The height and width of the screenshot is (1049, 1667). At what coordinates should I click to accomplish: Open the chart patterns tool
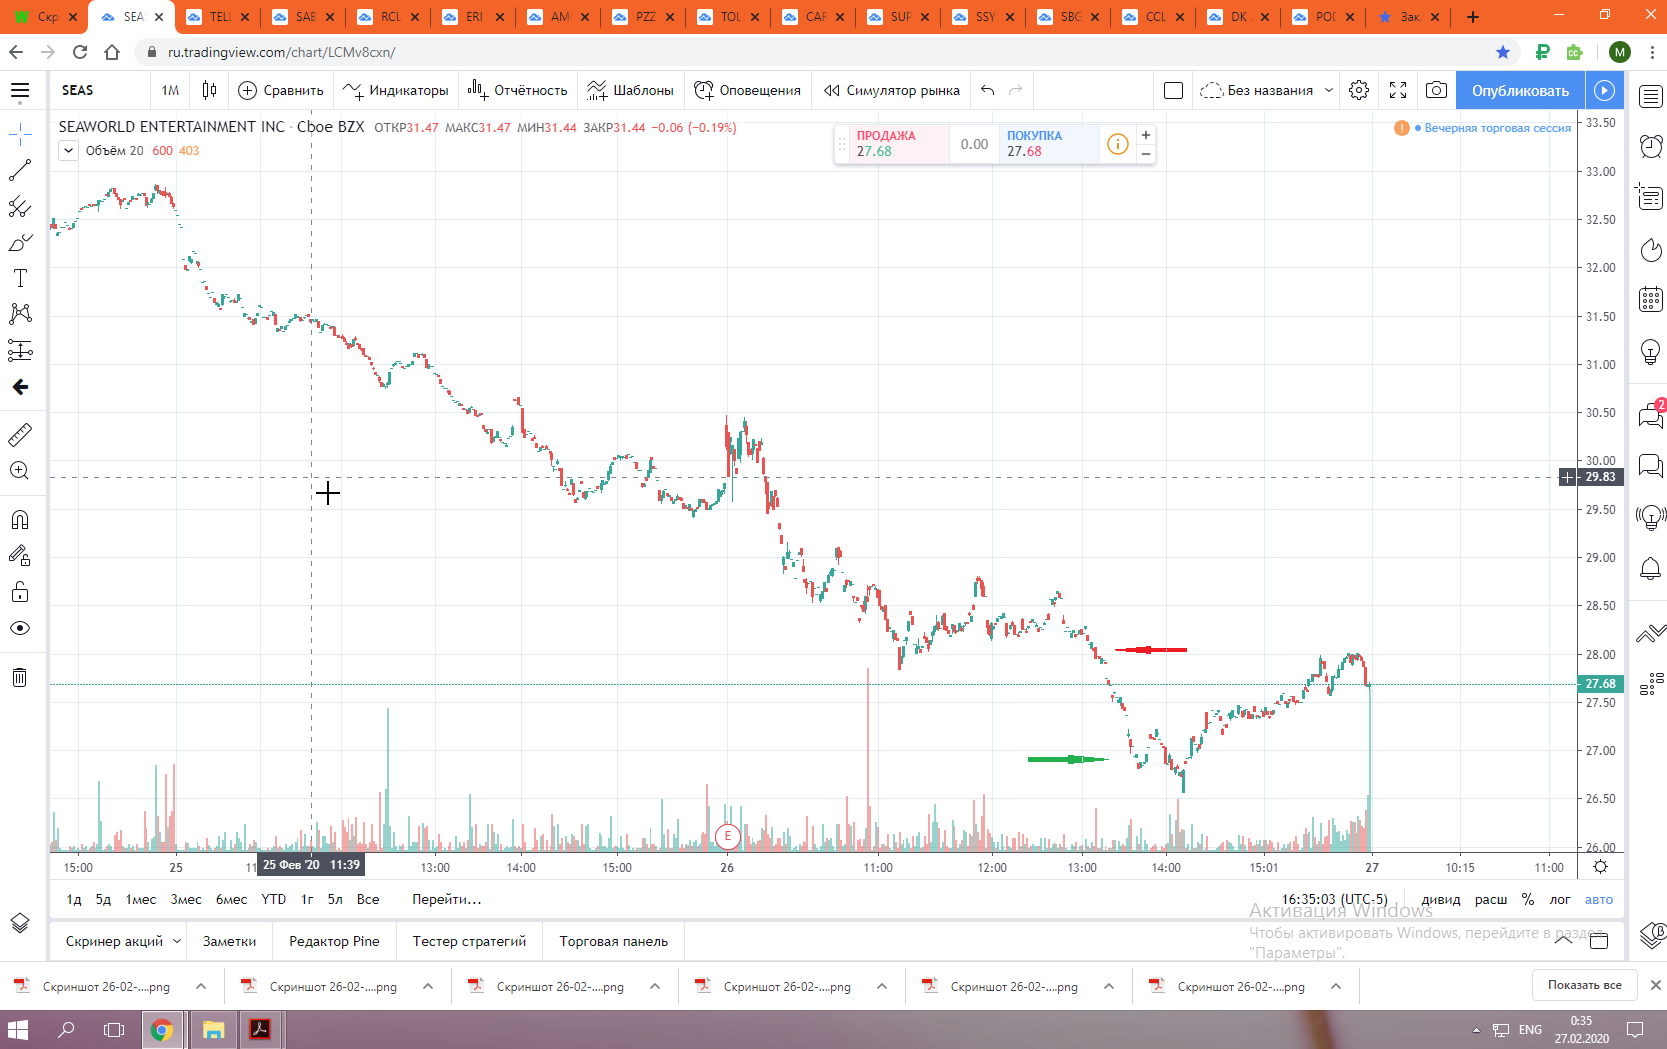pos(20,314)
